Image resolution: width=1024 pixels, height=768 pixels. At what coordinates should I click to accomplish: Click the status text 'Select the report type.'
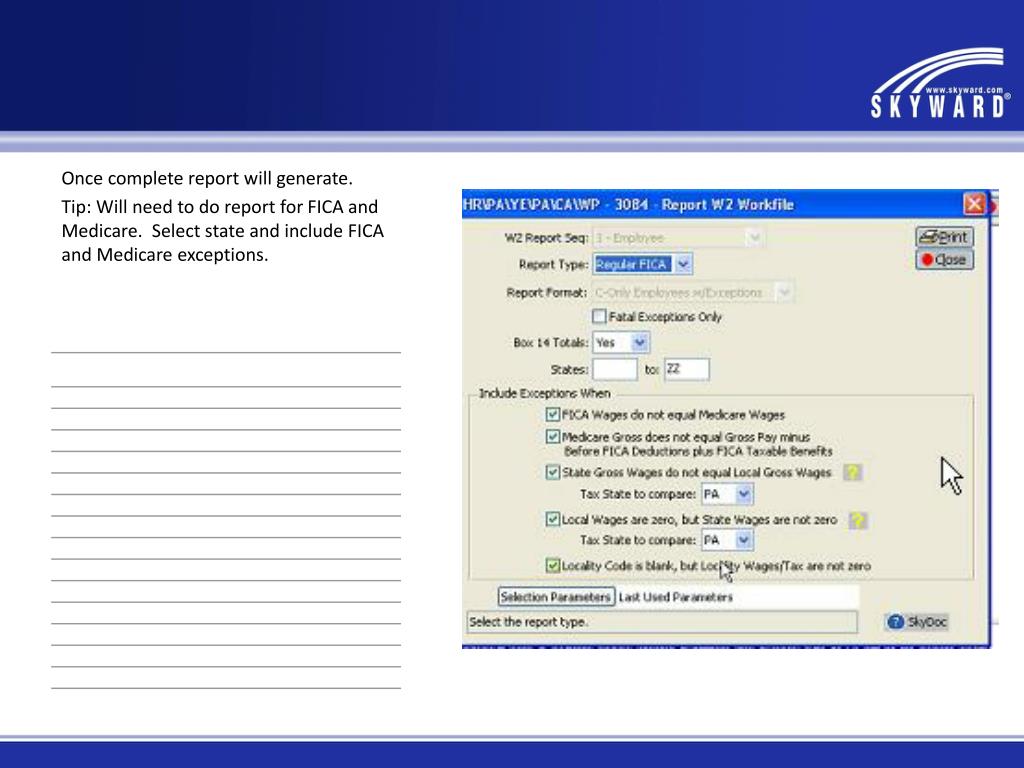[x=528, y=622]
